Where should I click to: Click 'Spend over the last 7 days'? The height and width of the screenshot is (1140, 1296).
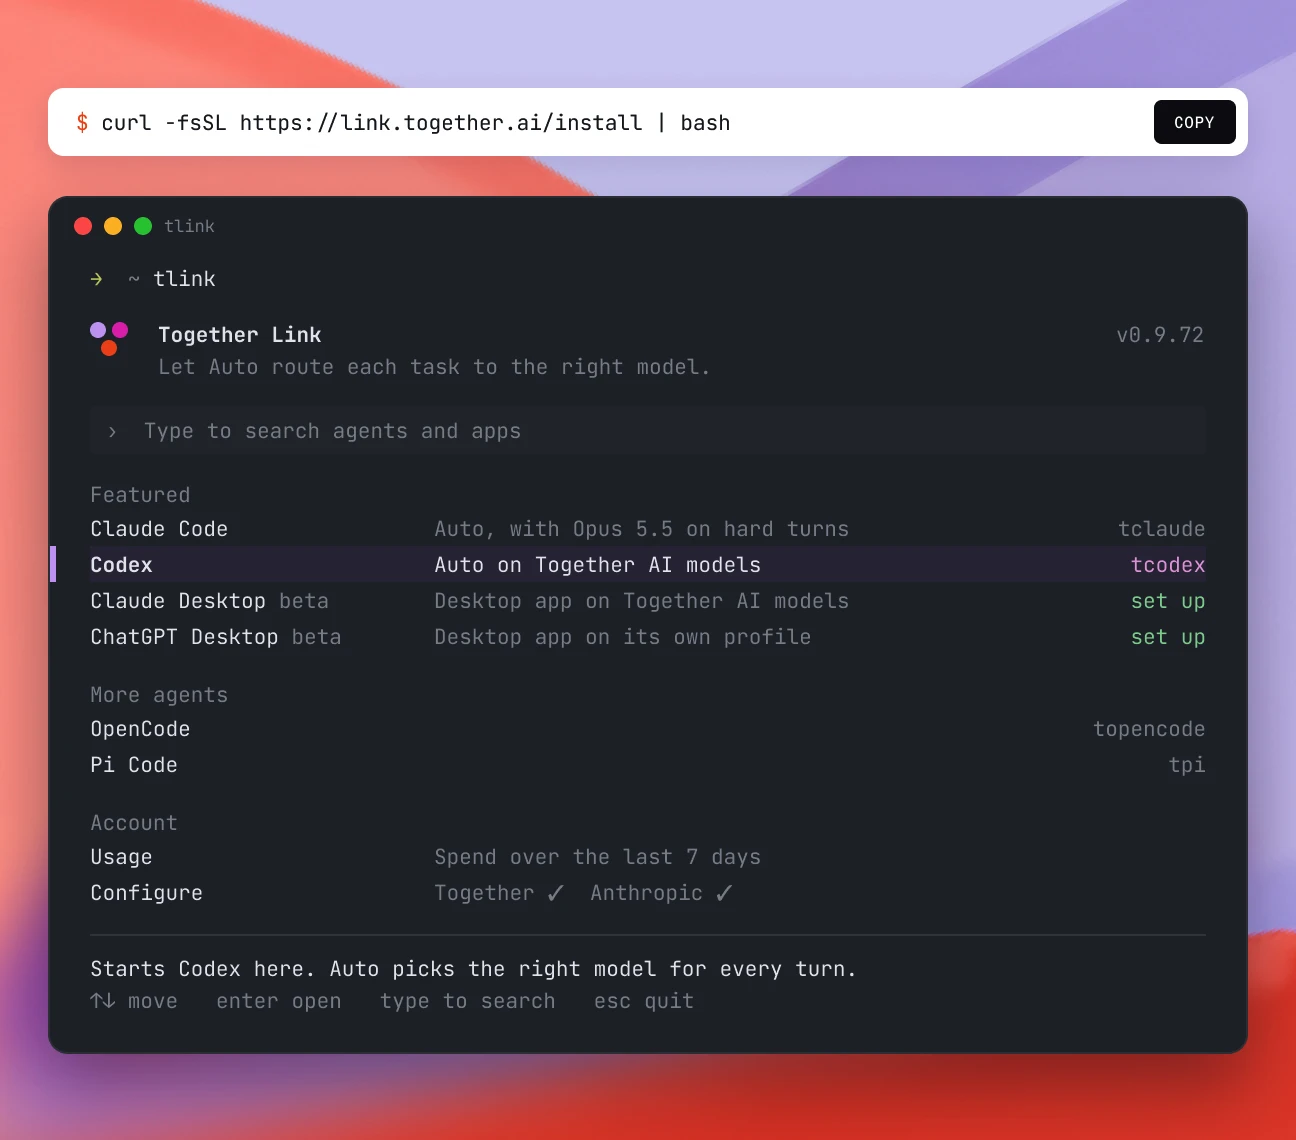(x=598, y=857)
